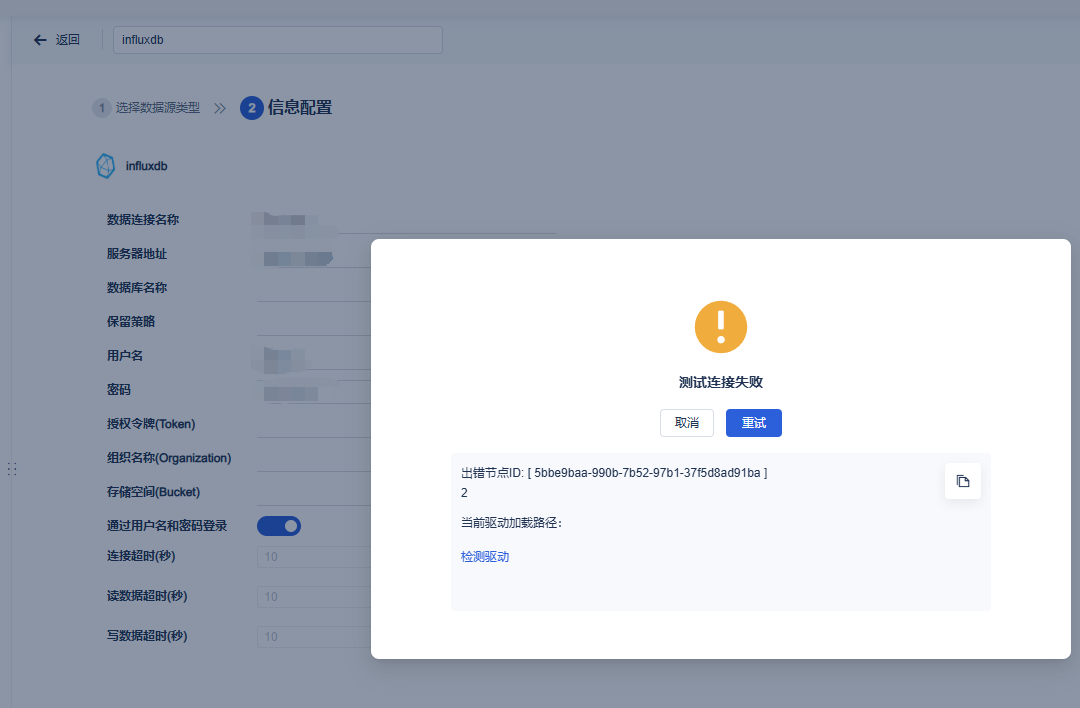The height and width of the screenshot is (708, 1080).
Task: Click the 服务器地址 input field
Action: (313, 254)
